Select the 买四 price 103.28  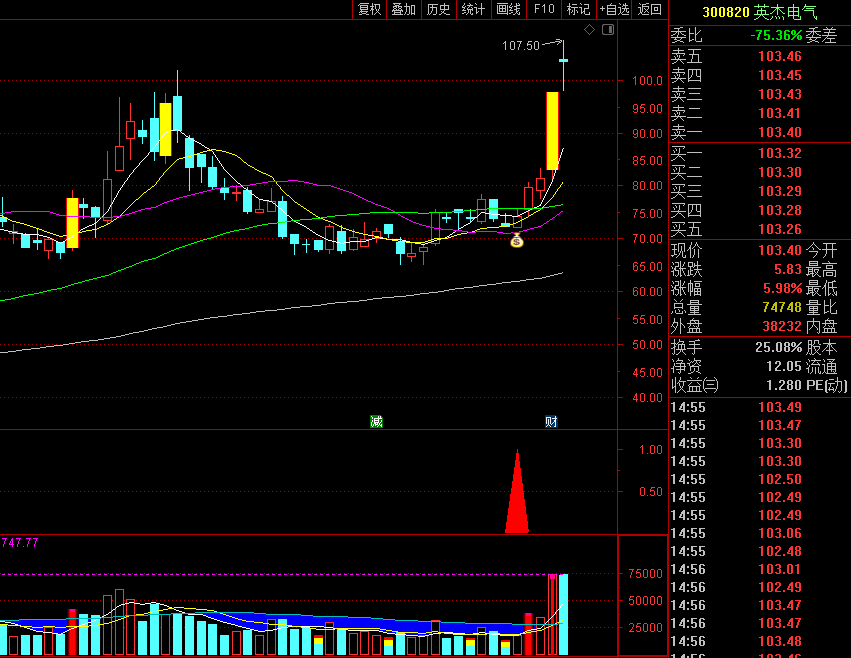[779, 211]
